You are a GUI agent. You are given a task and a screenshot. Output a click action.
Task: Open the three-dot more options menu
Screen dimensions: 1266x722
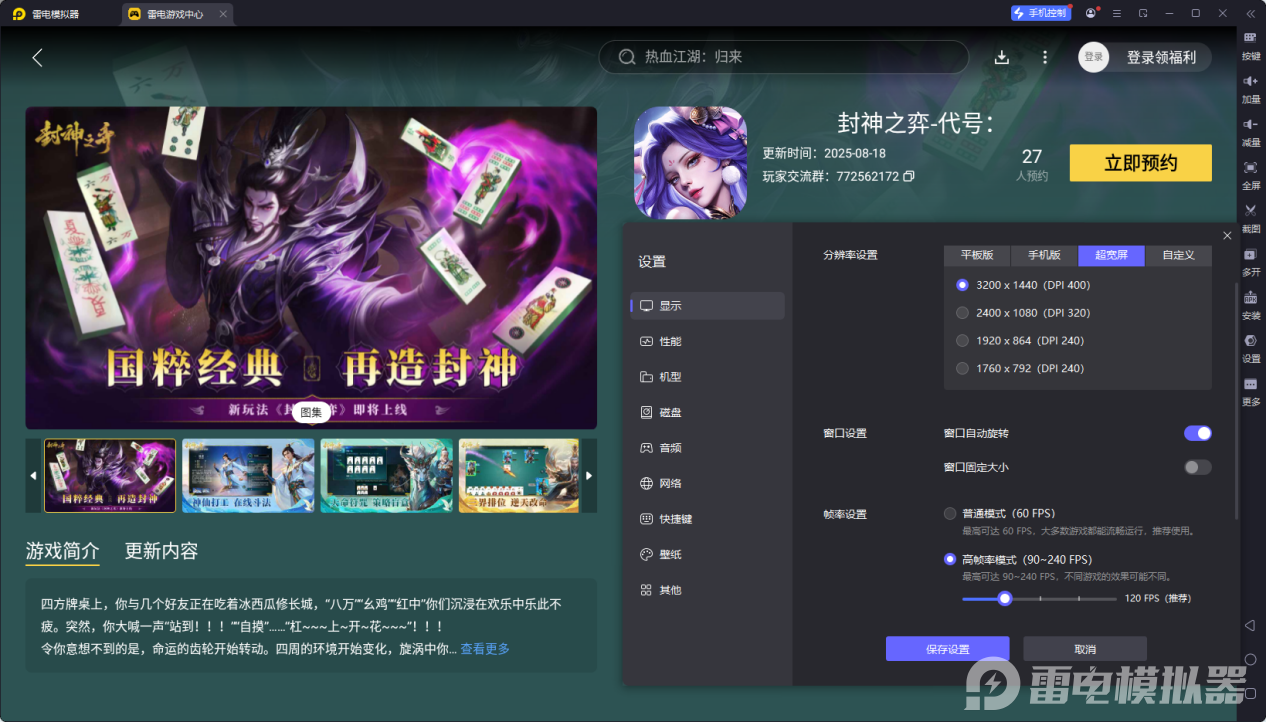(x=1045, y=57)
